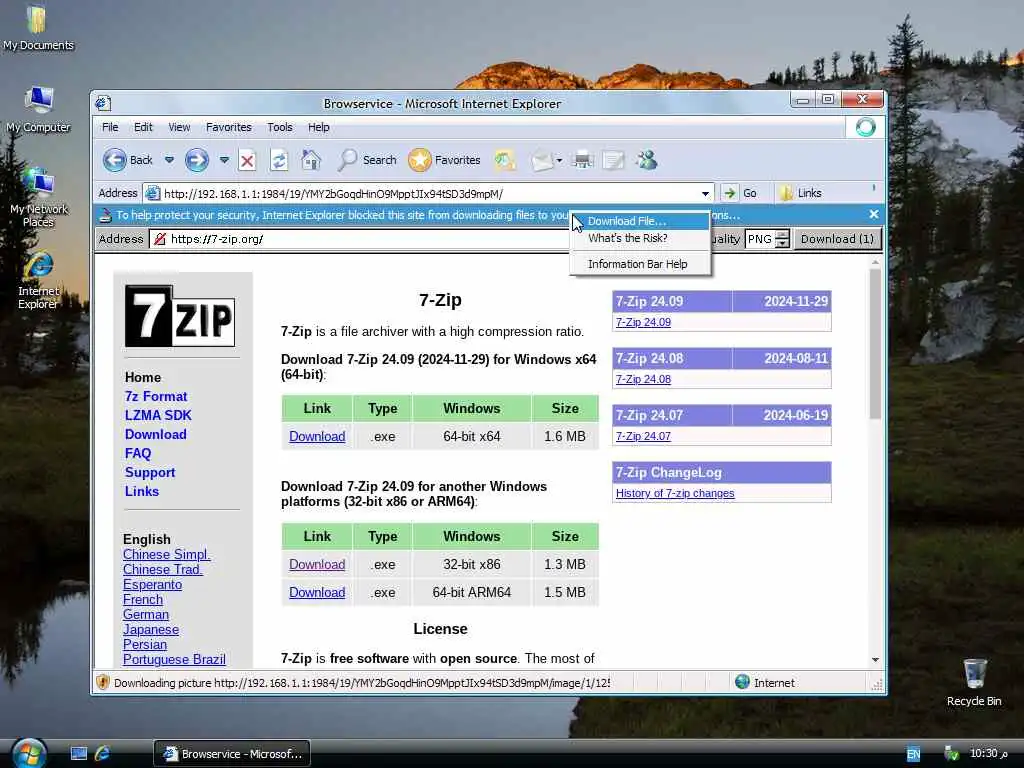The height and width of the screenshot is (768, 1024).
Task: Click the Refresh page toolbar icon
Action: tap(279, 160)
